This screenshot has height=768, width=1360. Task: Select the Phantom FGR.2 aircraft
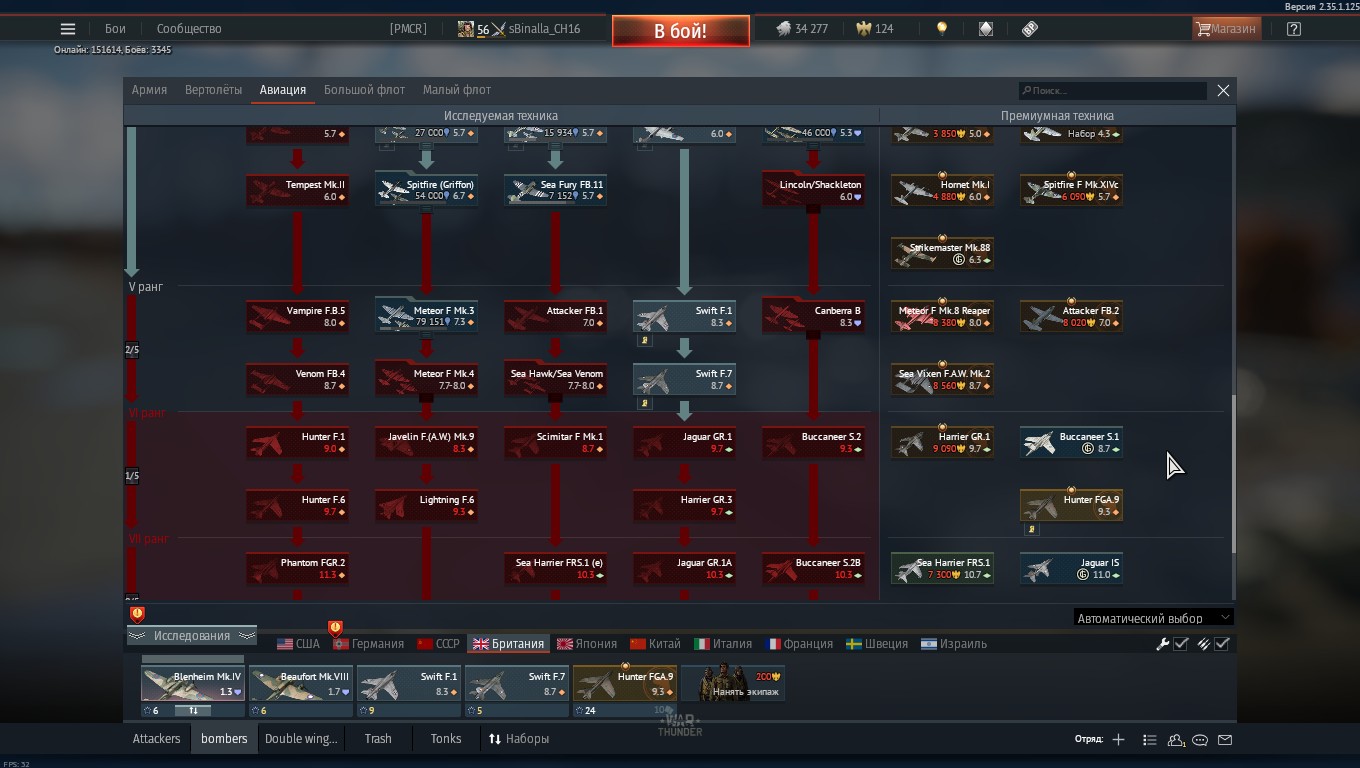[x=297, y=568]
